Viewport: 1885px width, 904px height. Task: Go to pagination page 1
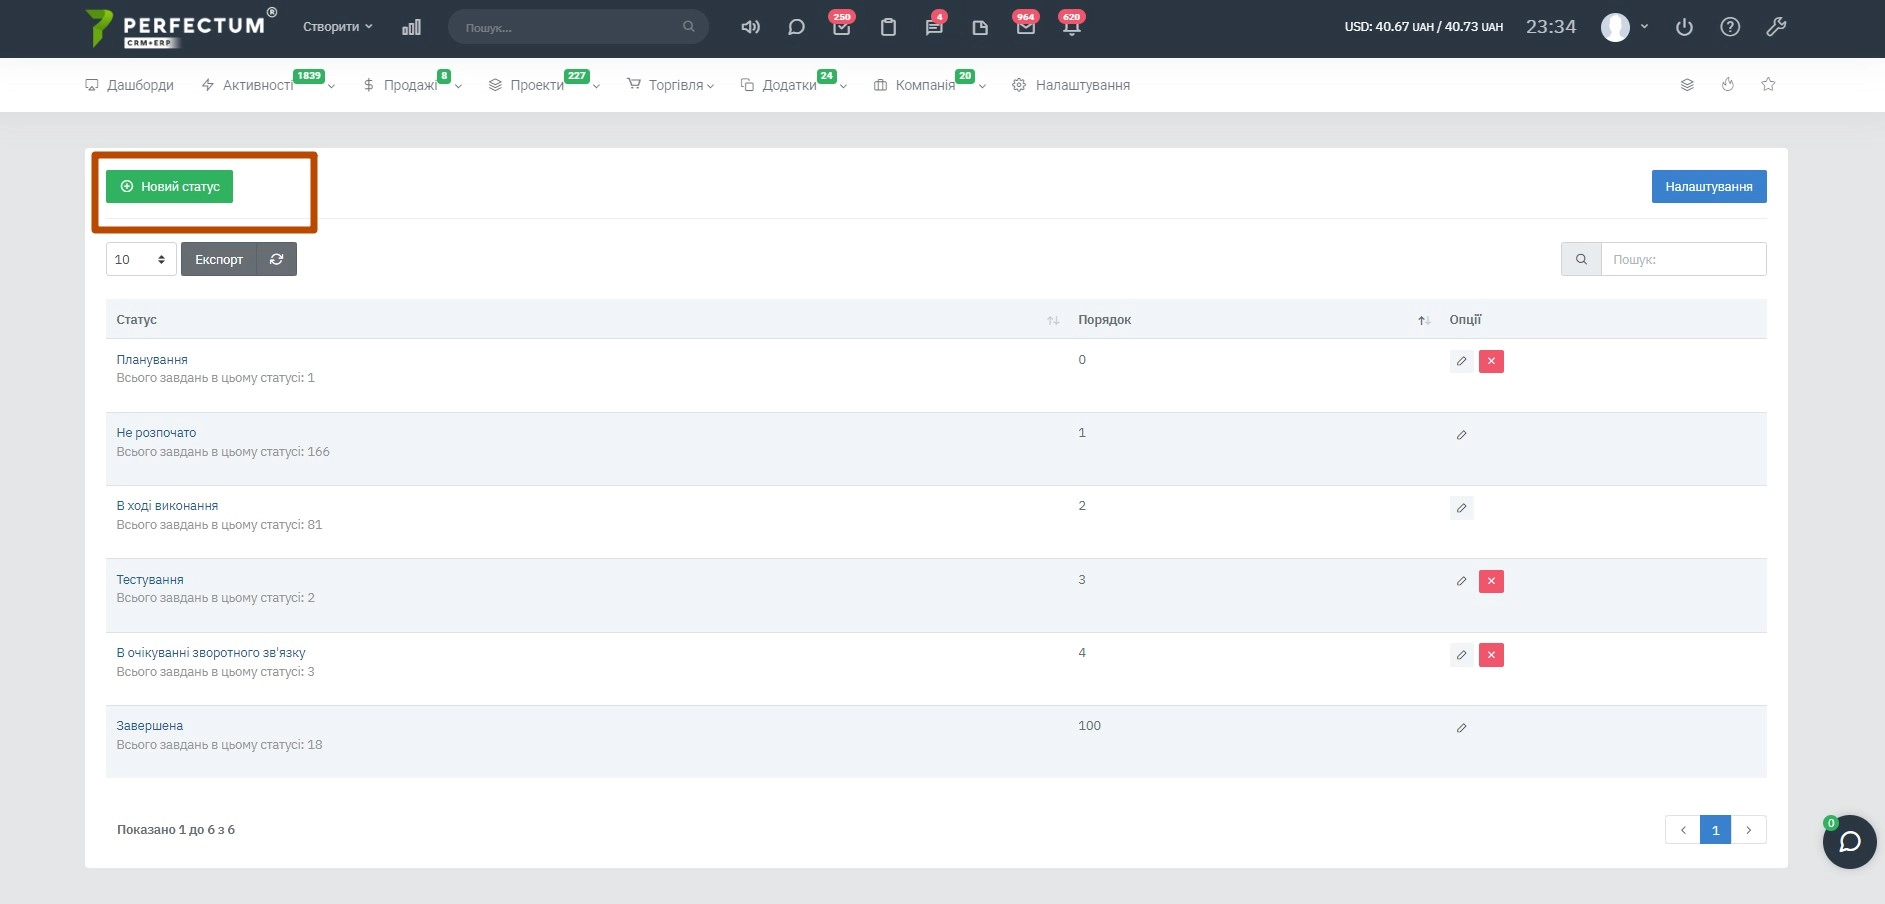1715,830
